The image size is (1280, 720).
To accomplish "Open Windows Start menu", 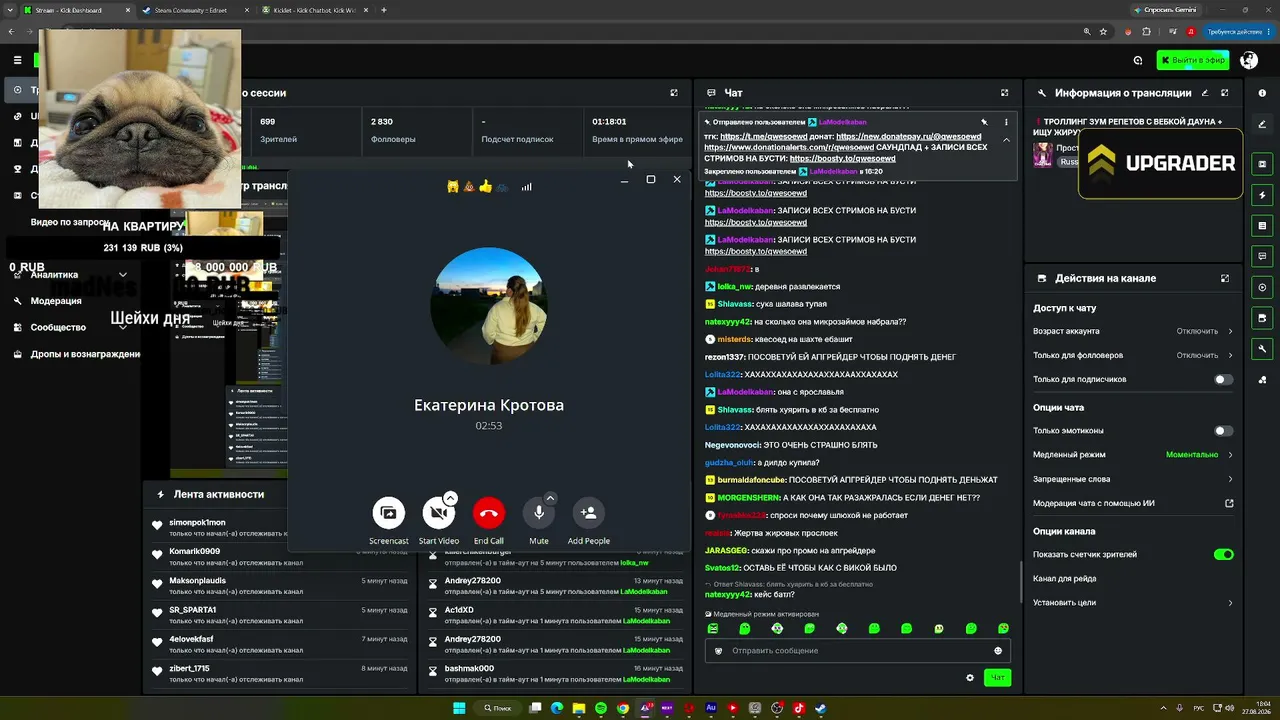I will 459,708.
